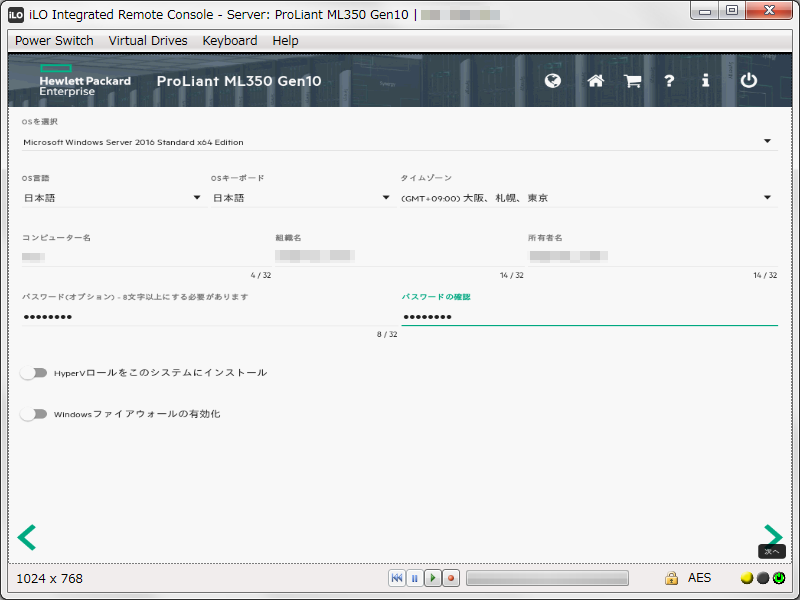Open the Virtual Drives menu

147,40
